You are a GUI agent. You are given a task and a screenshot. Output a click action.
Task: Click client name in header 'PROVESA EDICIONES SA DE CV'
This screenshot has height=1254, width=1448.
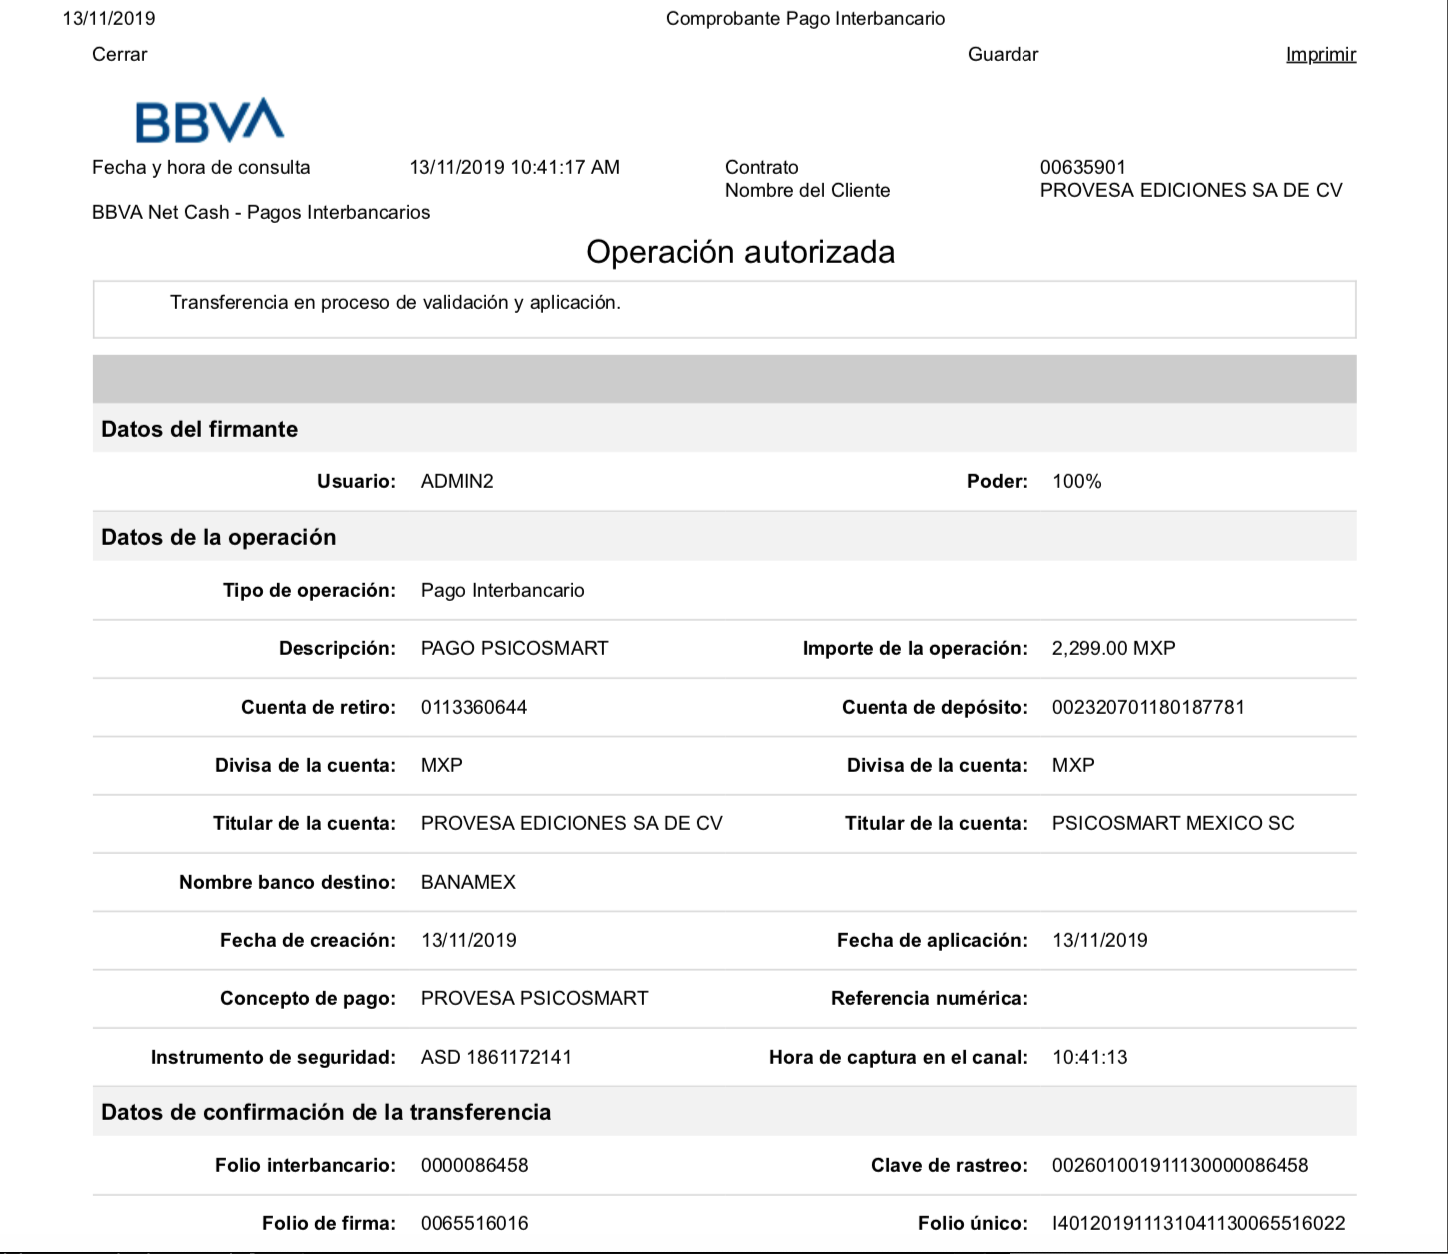[1191, 190]
